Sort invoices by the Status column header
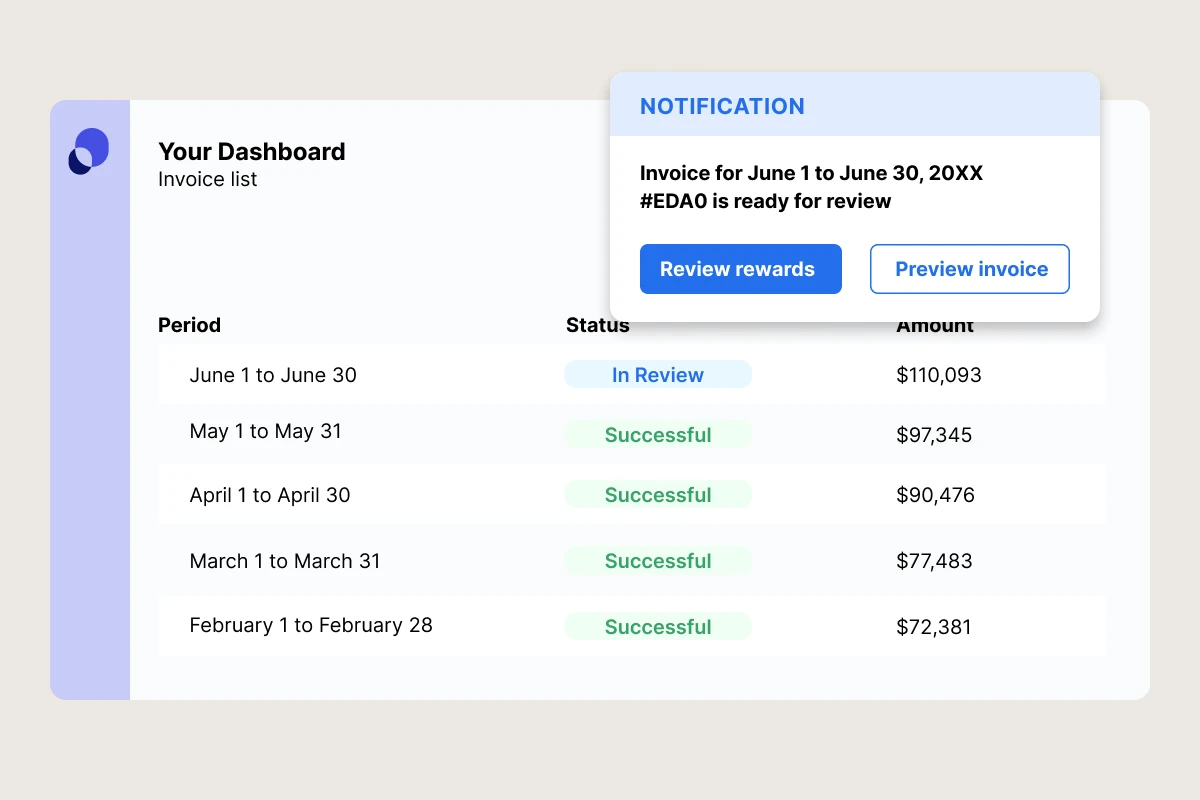1200x800 pixels. coord(596,325)
